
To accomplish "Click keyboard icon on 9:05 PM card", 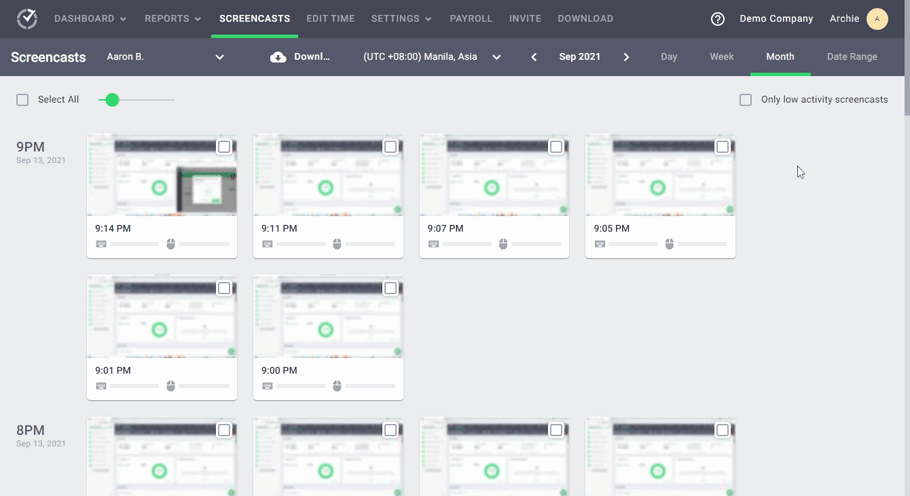I will pyautogui.click(x=600, y=244).
